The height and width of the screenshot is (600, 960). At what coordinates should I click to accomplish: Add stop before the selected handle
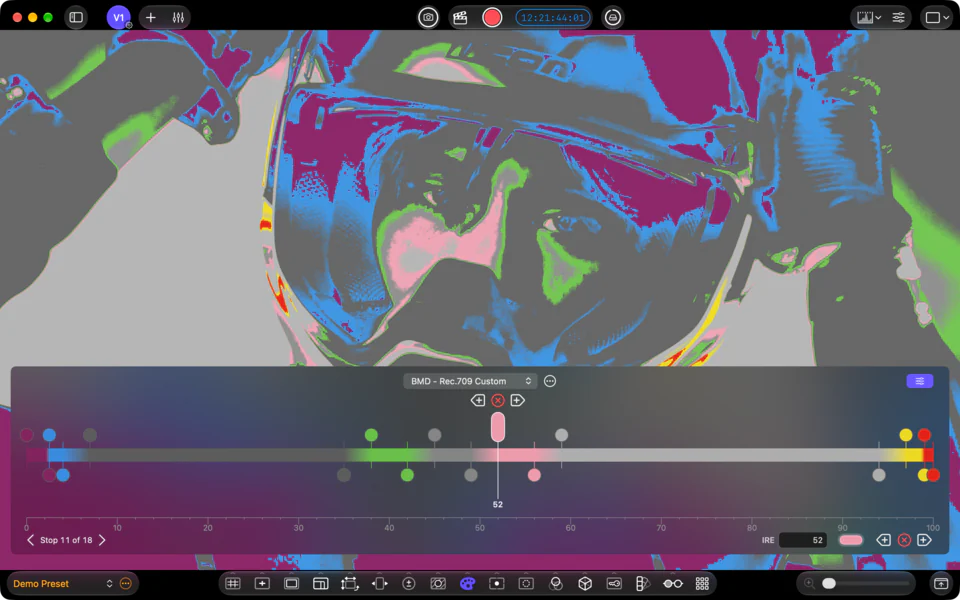point(478,400)
